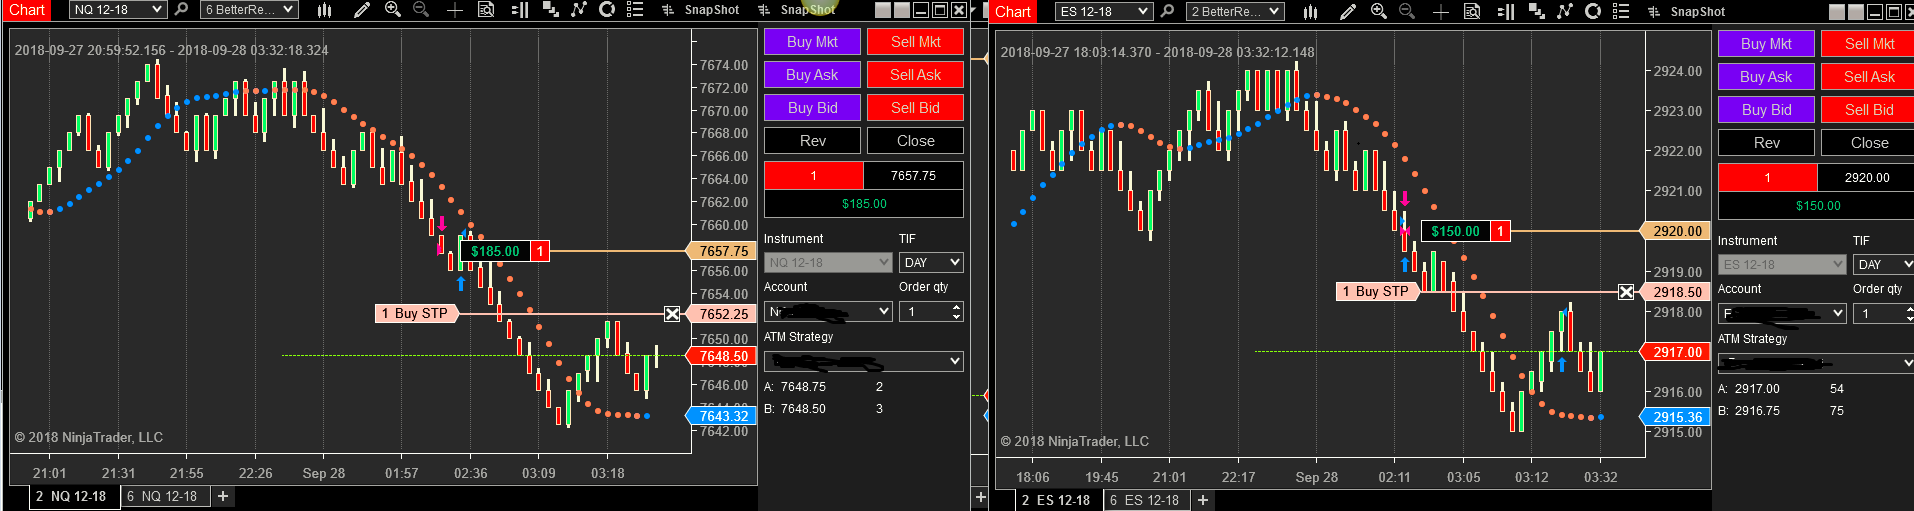Zoom out on the ES chart
Viewport: 1914px width, 511px height.
[x=1407, y=12]
